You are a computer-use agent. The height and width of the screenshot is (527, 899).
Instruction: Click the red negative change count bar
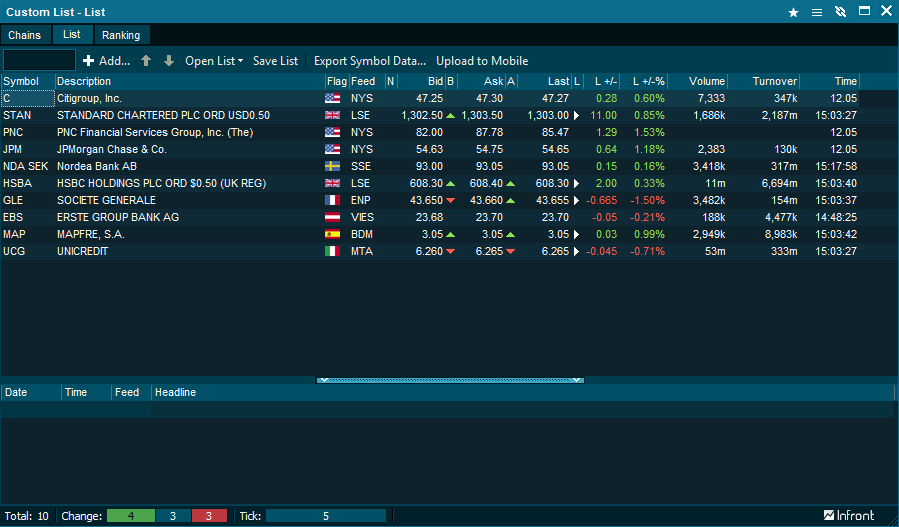pyautogui.click(x=209, y=516)
